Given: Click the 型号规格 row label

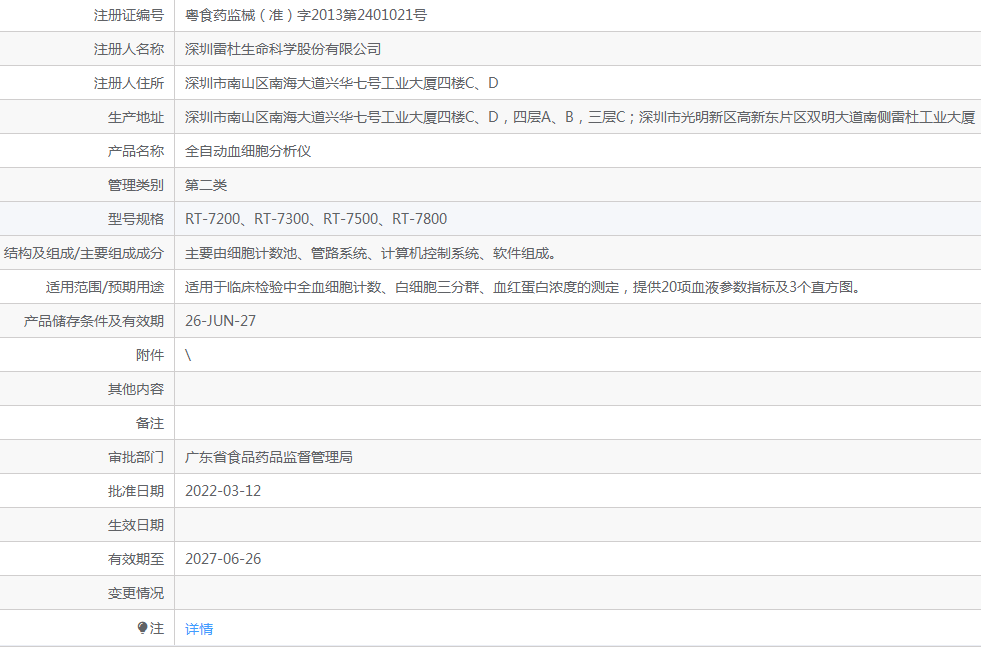Looking at the screenshot, I should [136, 219].
